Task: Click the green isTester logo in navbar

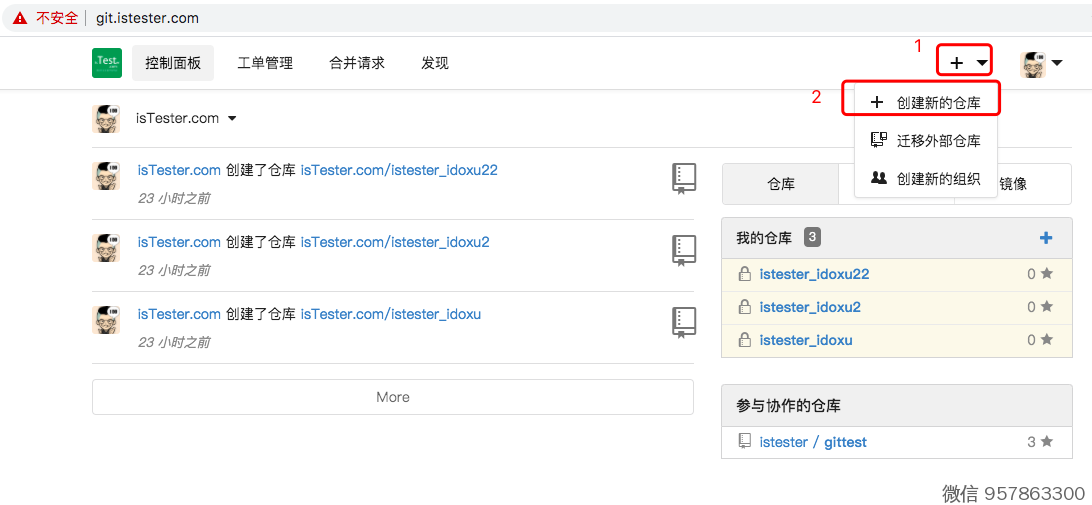Action: pos(107,63)
